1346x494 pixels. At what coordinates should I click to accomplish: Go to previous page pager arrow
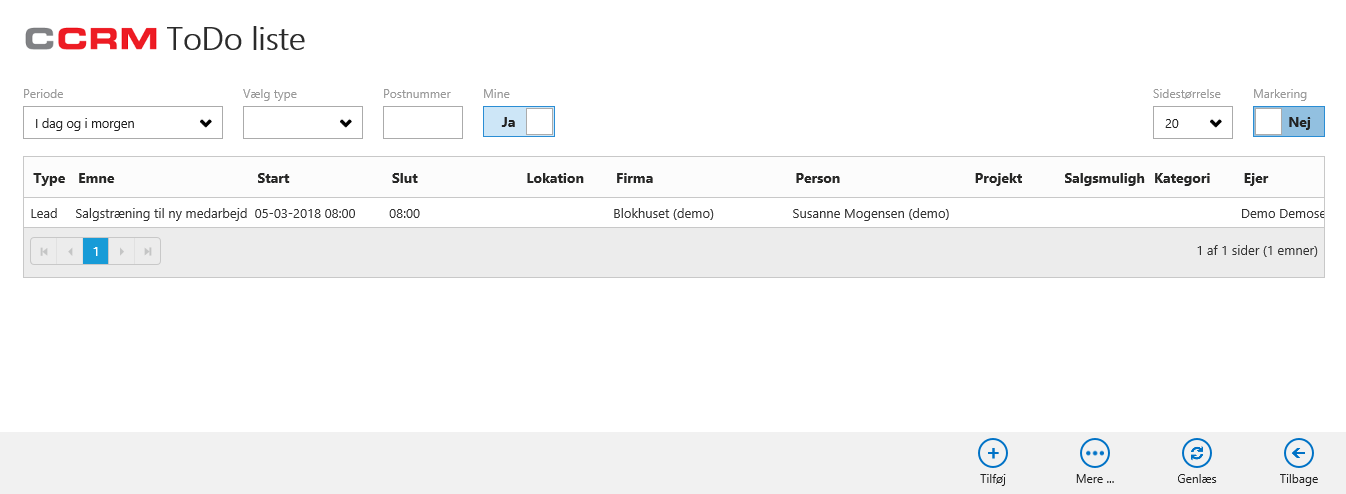pos(70,251)
